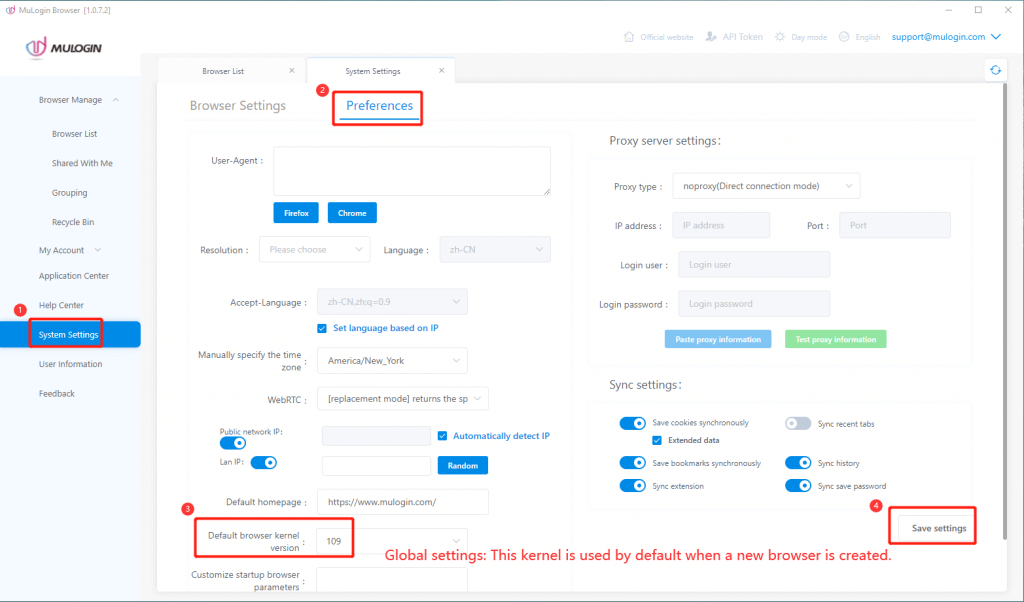Open the Language zh-CN dropdown
The height and width of the screenshot is (602, 1024).
coord(495,249)
